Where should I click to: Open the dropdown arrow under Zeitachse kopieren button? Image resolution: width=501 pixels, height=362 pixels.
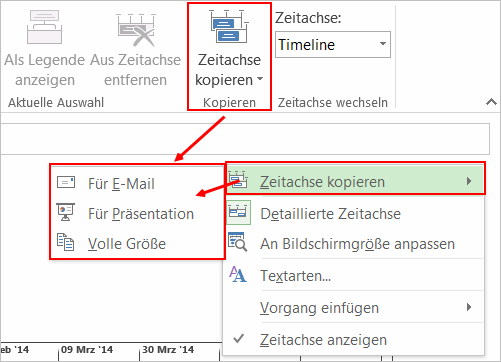[x=260, y=79]
